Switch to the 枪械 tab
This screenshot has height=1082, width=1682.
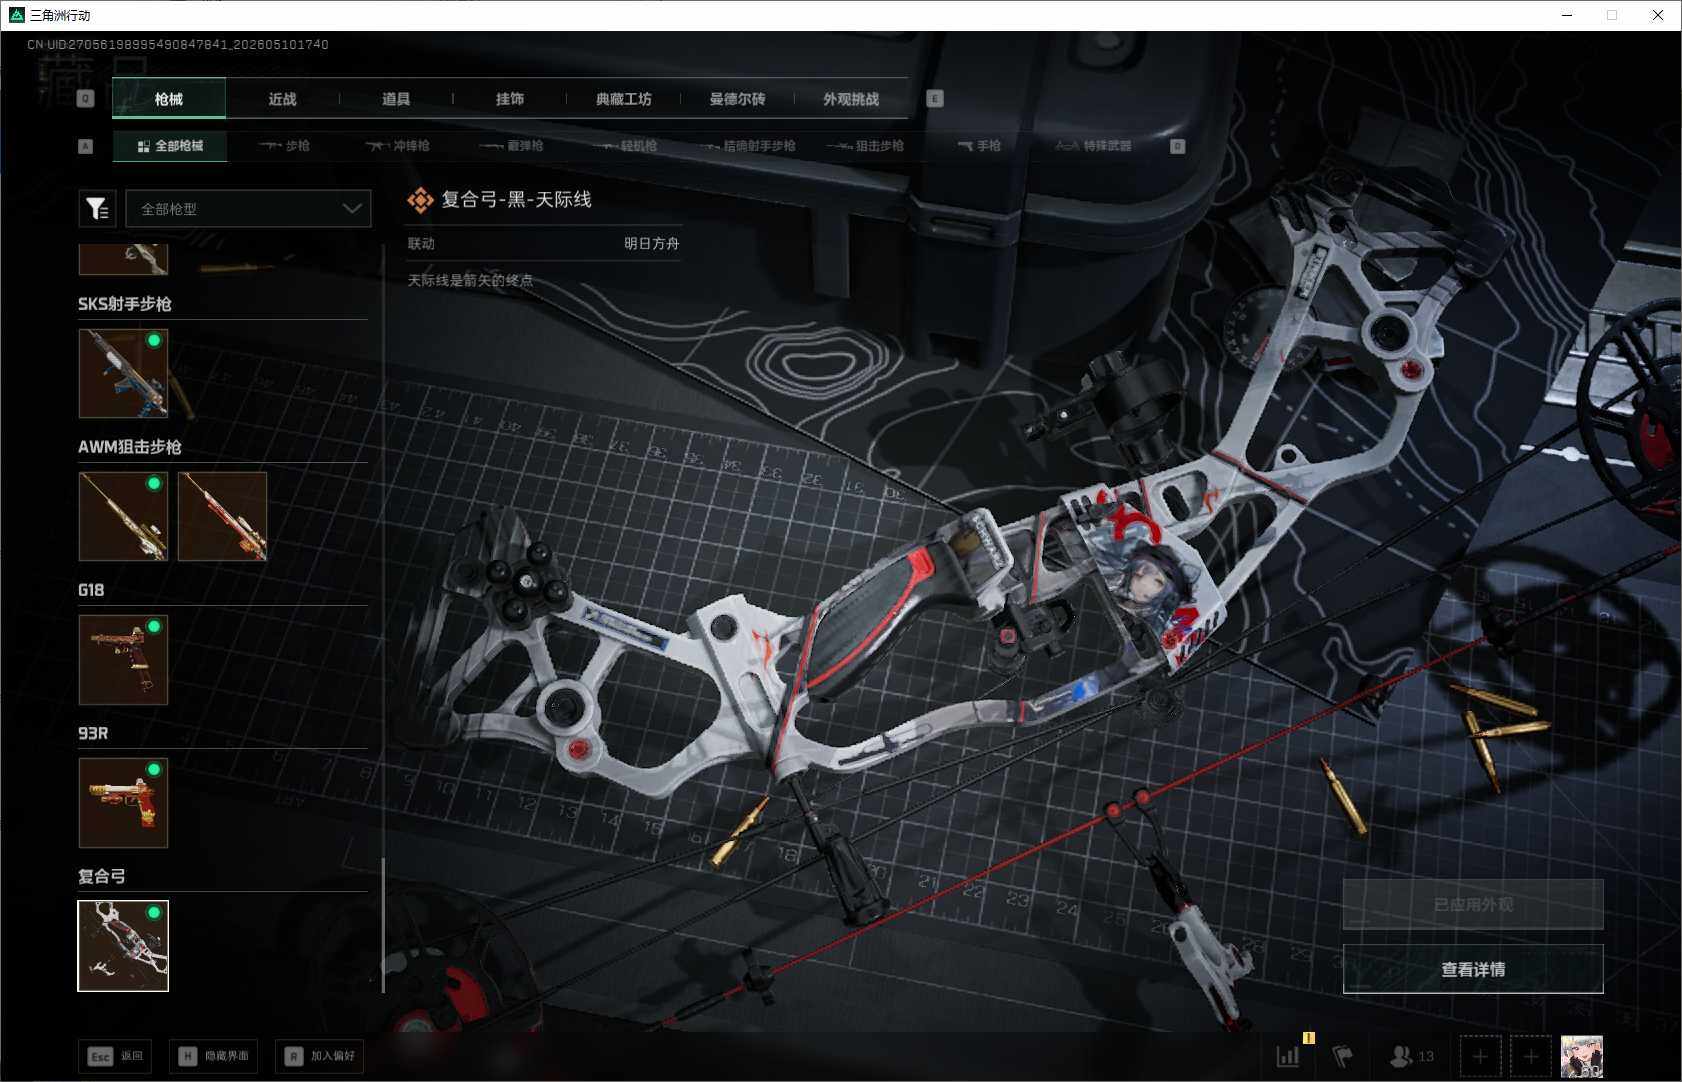[169, 99]
